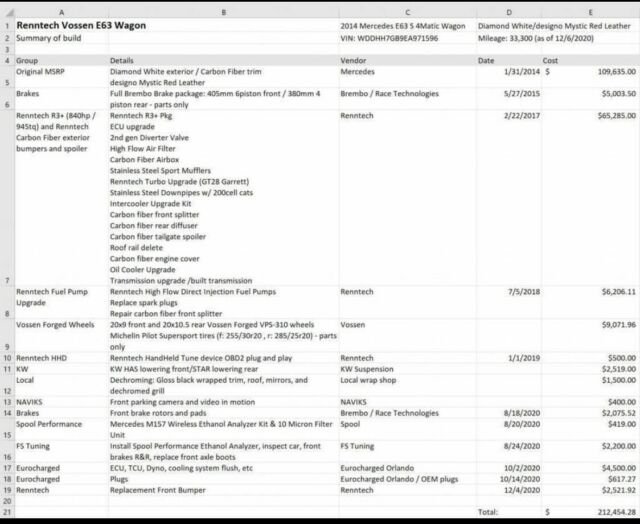Click cost cell $2,519.00
The height and width of the screenshot is (524, 640).
(x=591, y=369)
